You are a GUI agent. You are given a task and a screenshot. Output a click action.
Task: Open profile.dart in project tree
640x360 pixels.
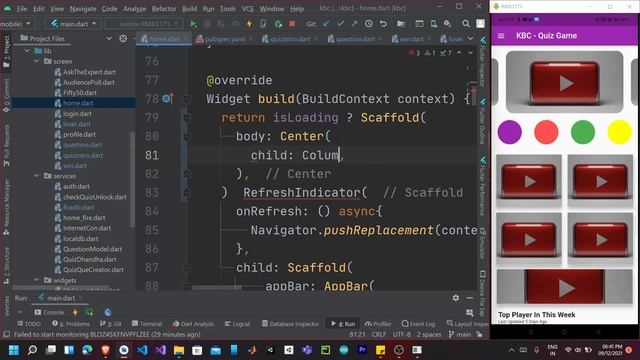[x=79, y=134]
